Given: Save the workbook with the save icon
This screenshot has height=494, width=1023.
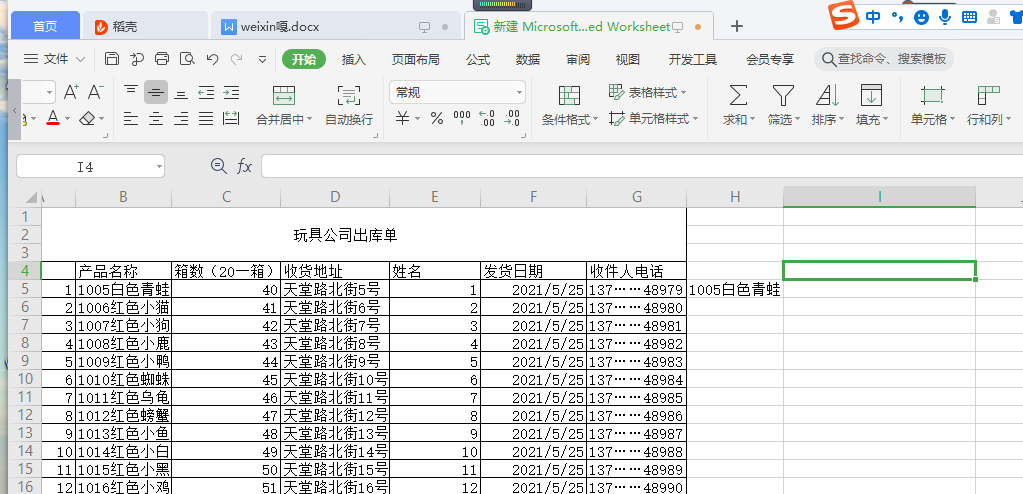Looking at the screenshot, I should coord(112,59).
